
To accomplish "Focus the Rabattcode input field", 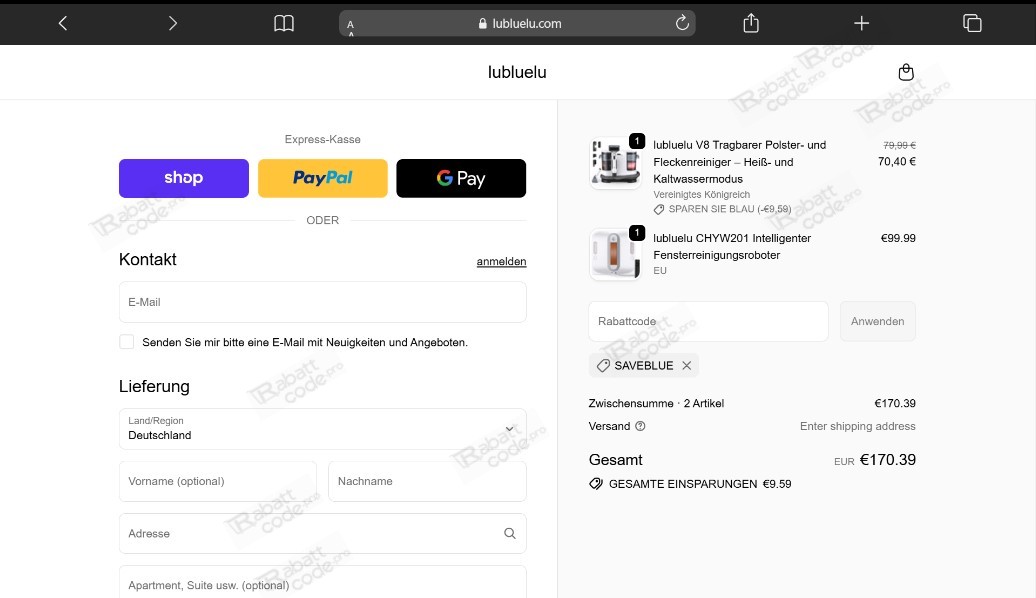I will (x=708, y=322).
